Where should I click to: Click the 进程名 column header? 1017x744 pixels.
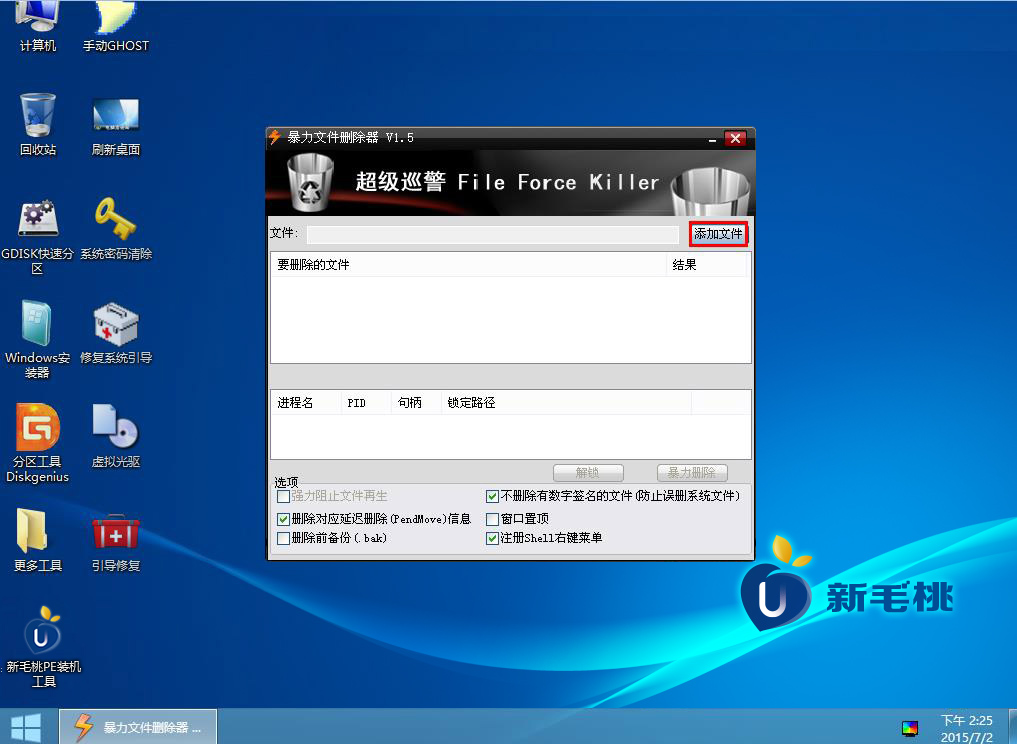pyautogui.click(x=305, y=403)
